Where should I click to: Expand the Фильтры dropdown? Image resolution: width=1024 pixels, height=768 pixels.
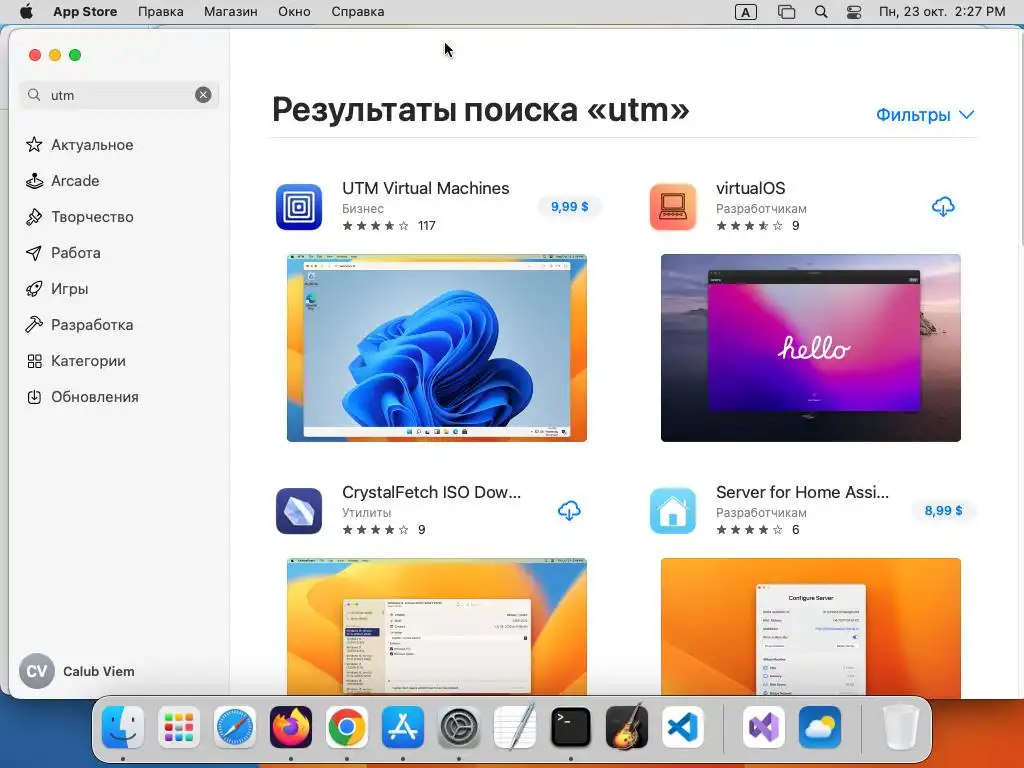(x=925, y=115)
